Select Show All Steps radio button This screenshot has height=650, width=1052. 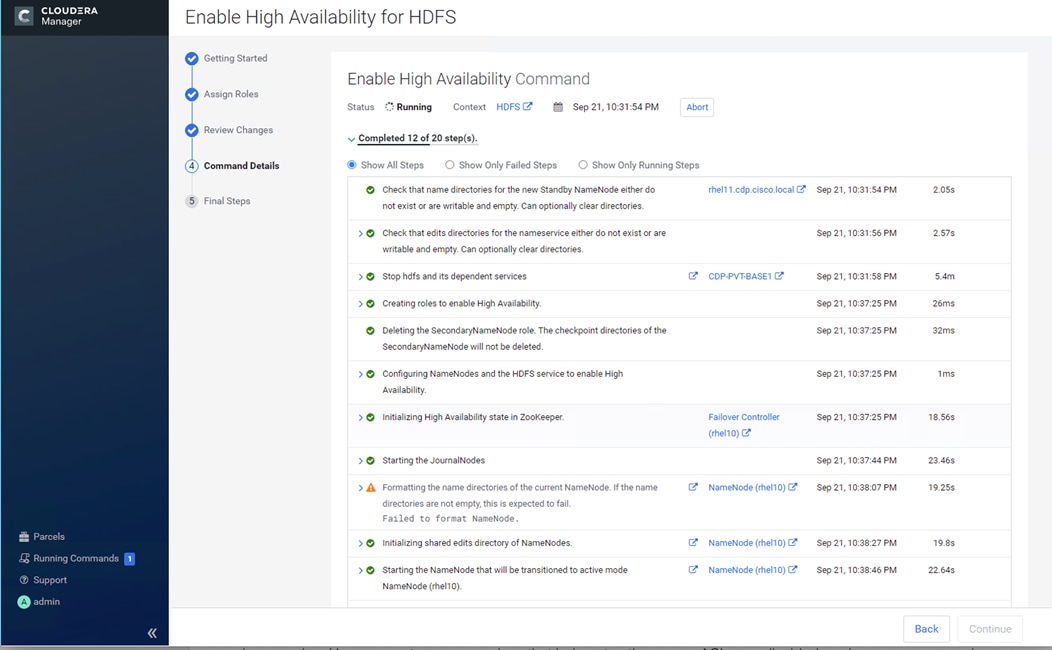point(352,164)
